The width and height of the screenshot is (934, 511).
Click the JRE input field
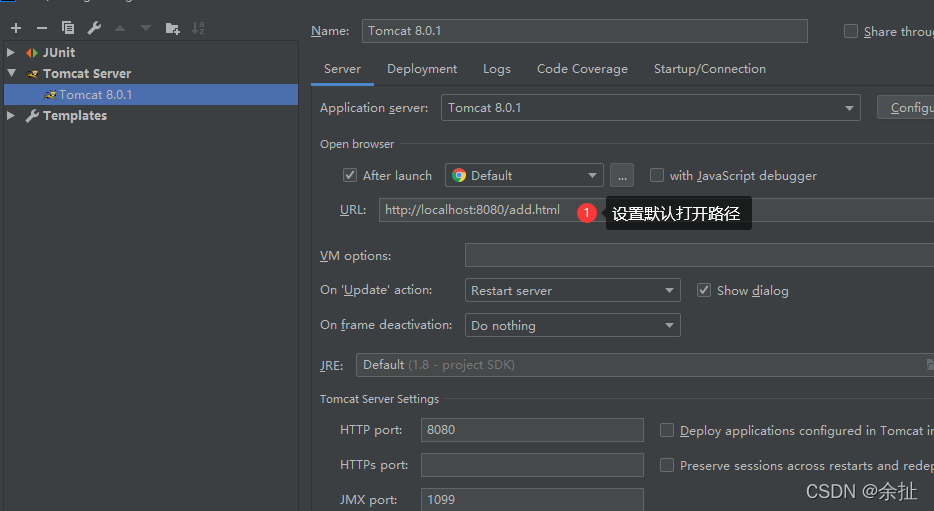[645, 364]
